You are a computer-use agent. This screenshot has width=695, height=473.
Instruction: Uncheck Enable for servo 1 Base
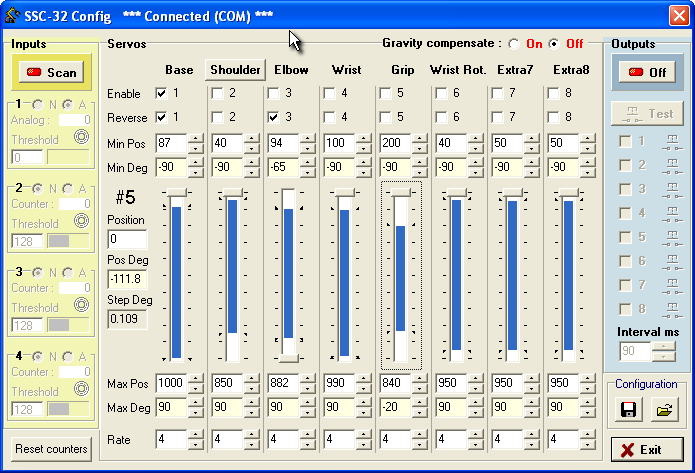coord(161,94)
